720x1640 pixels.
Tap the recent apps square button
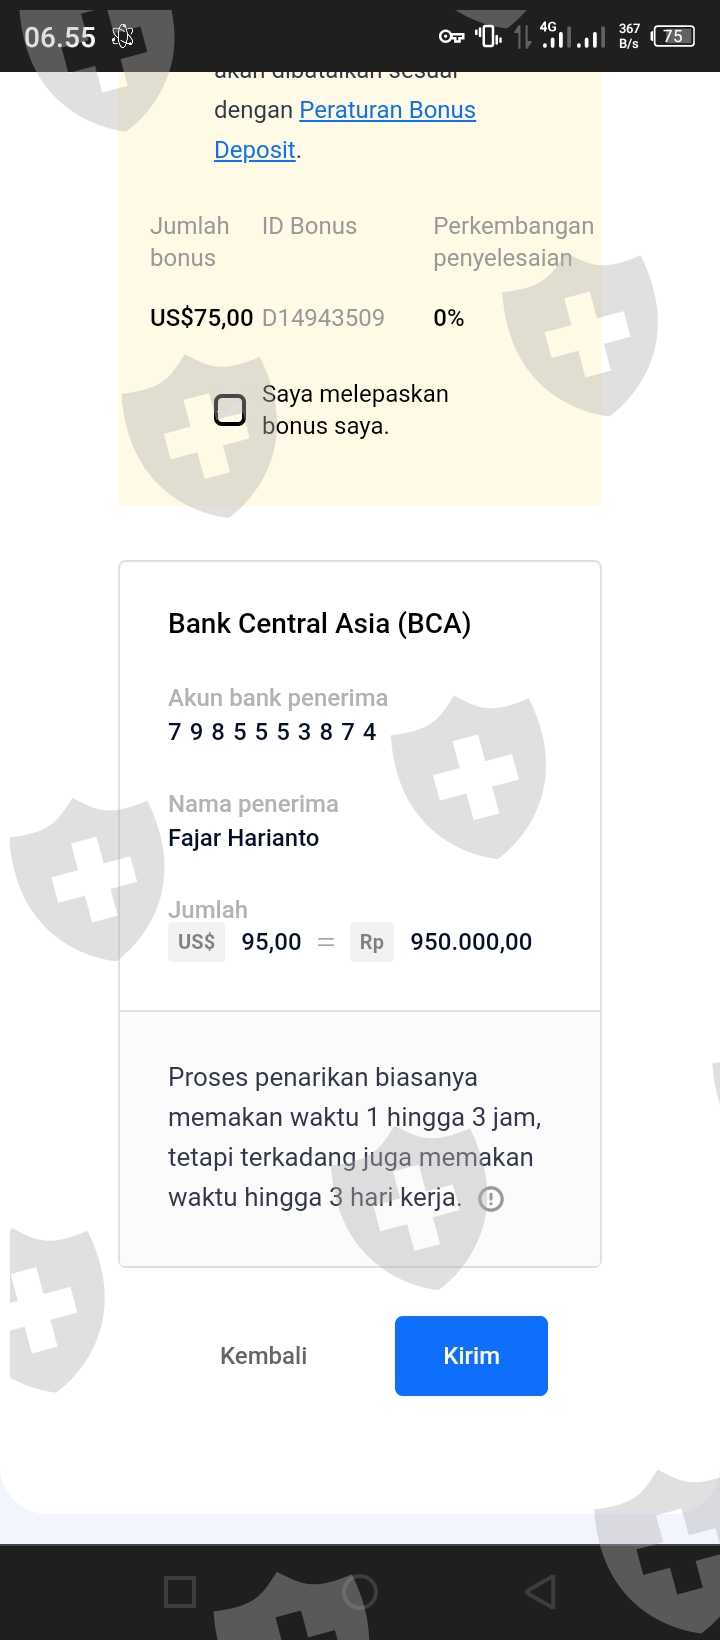(x=180, y=1592)
